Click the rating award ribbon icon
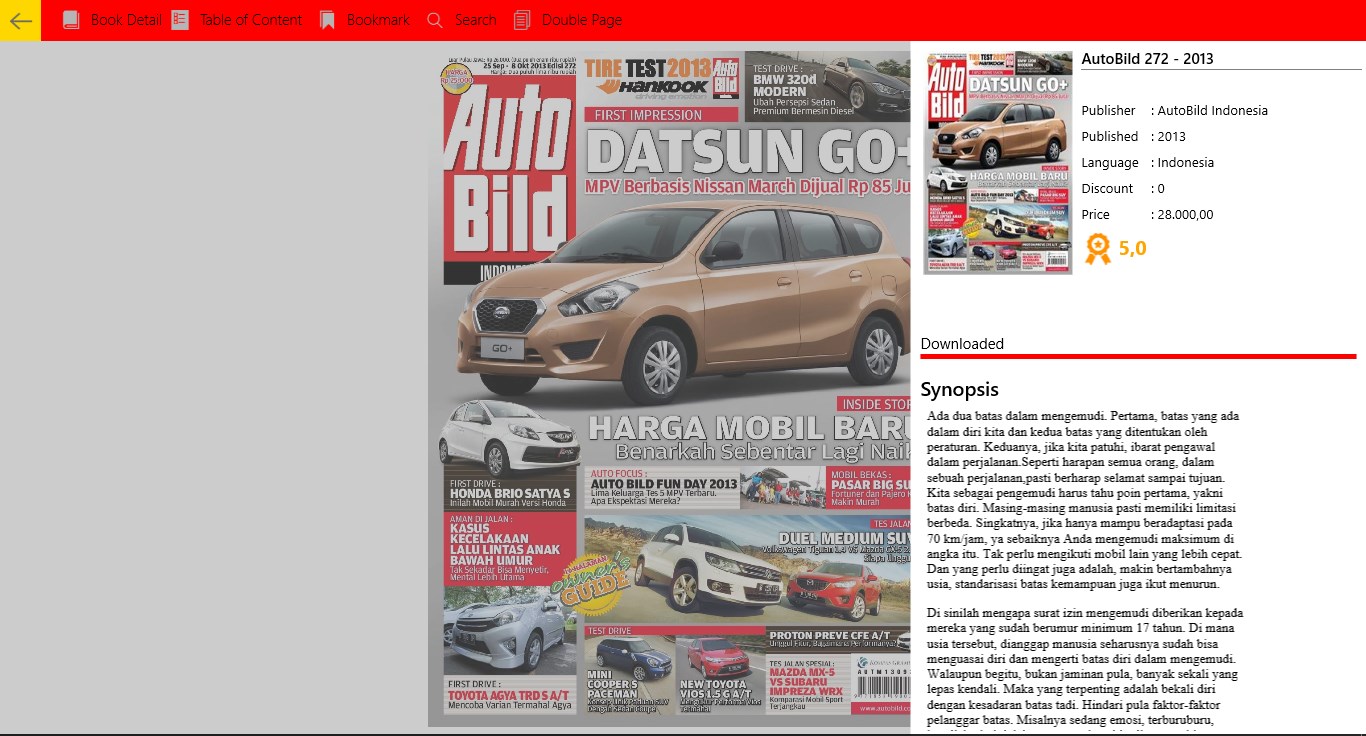 pyautogui.click(x=1098, y=249)
